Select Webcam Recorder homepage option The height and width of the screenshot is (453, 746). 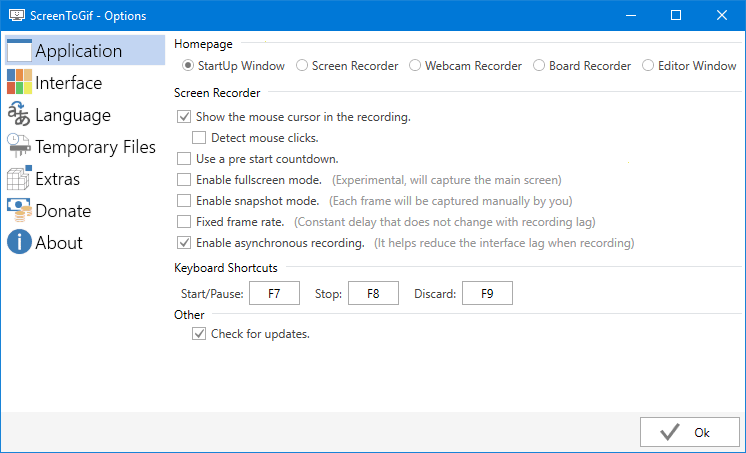pos(415,65)
